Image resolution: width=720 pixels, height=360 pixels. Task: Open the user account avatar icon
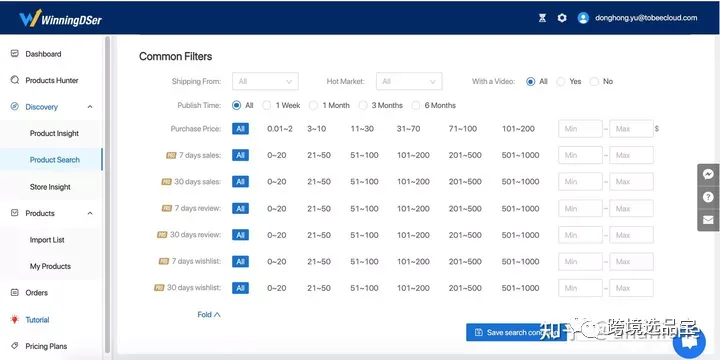point(583,18)
